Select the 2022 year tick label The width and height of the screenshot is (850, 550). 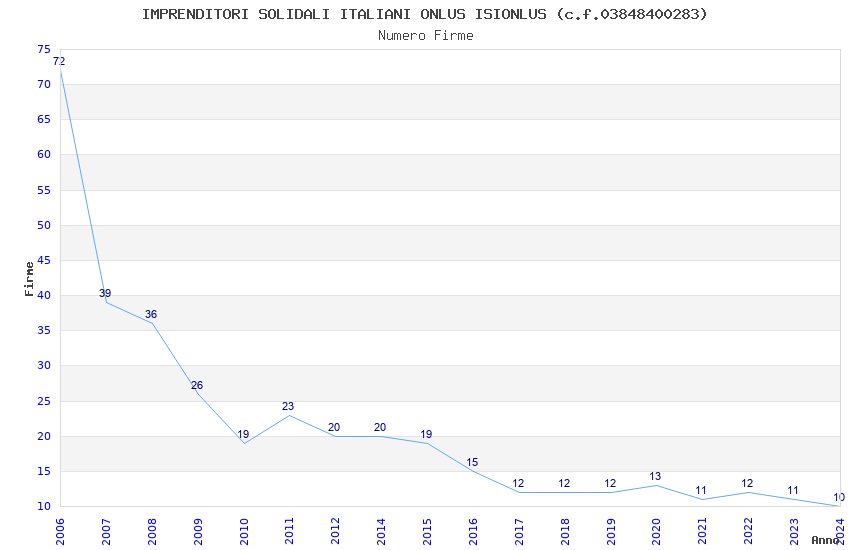click(x=748, y=532)
